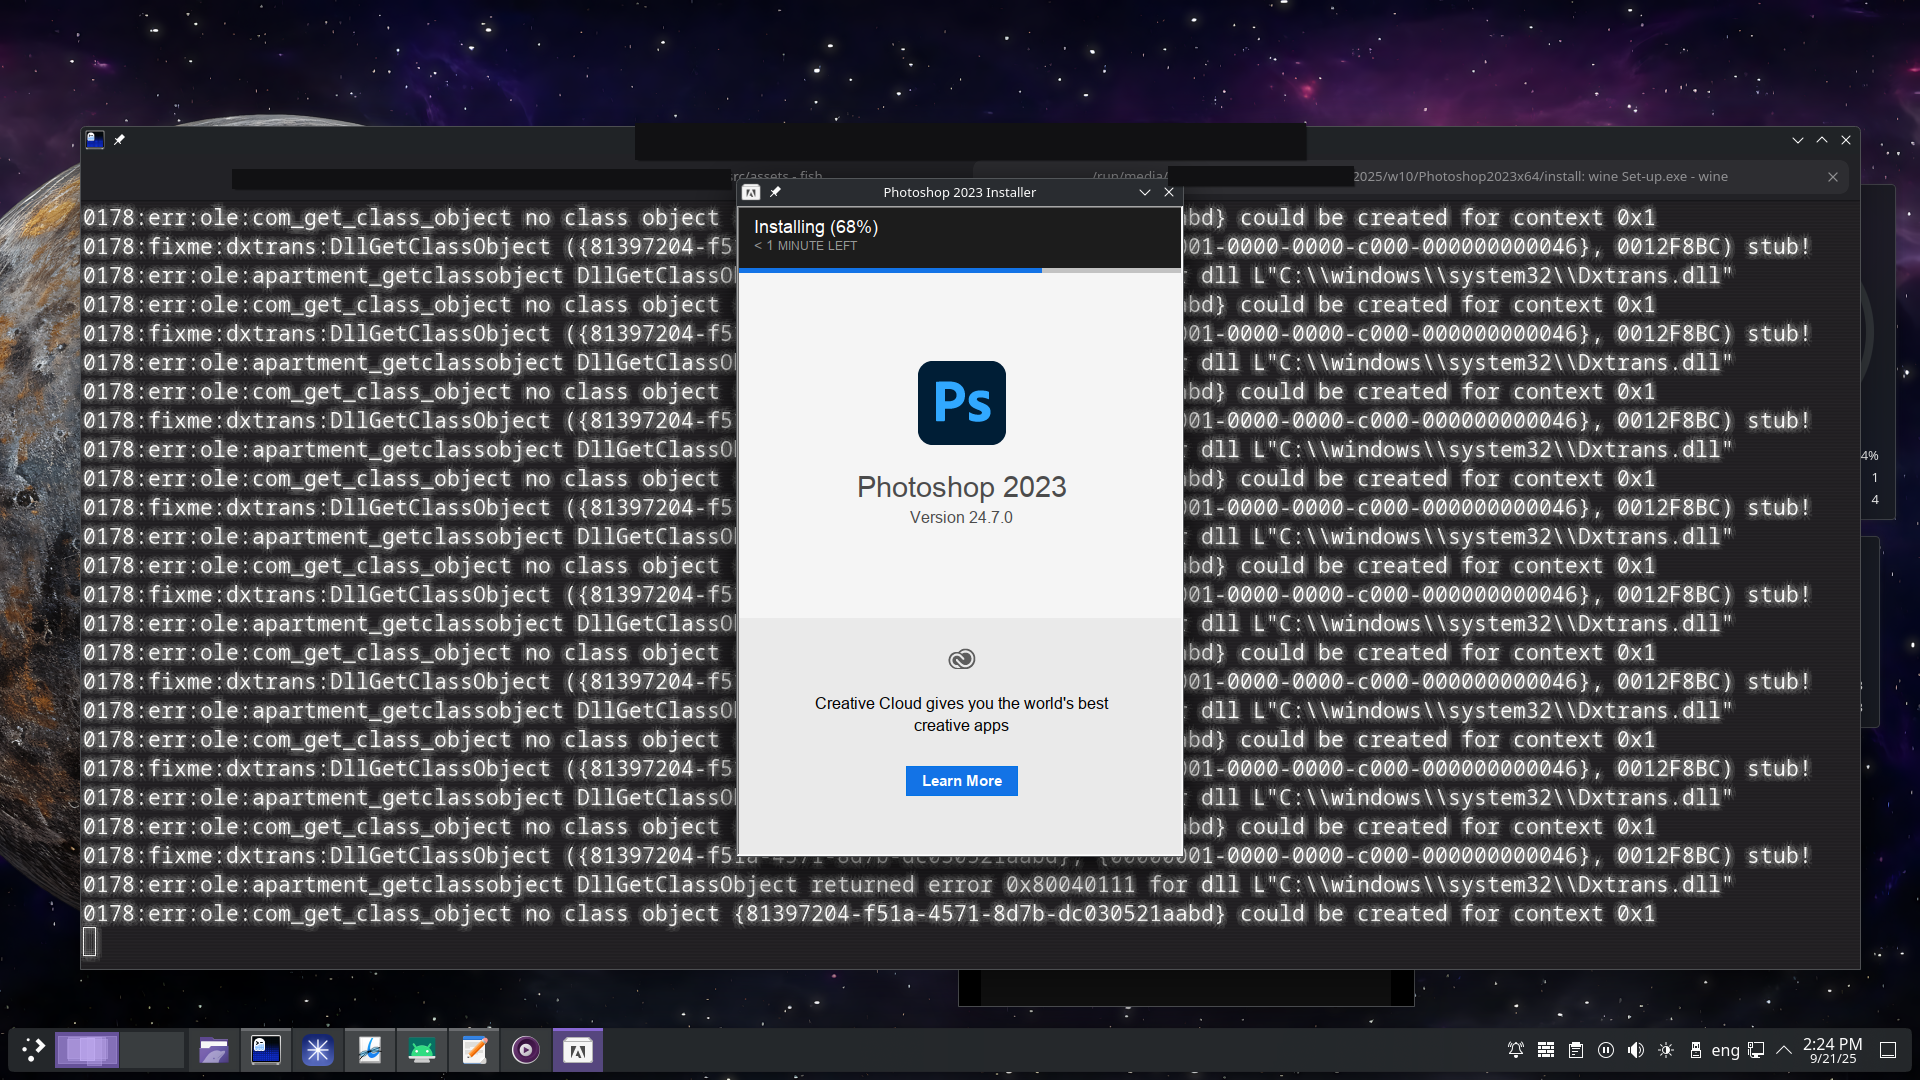Toggle the installer window's keep-above pin
Viewport: 1920px width, 1080px height.
coord(775,192)
